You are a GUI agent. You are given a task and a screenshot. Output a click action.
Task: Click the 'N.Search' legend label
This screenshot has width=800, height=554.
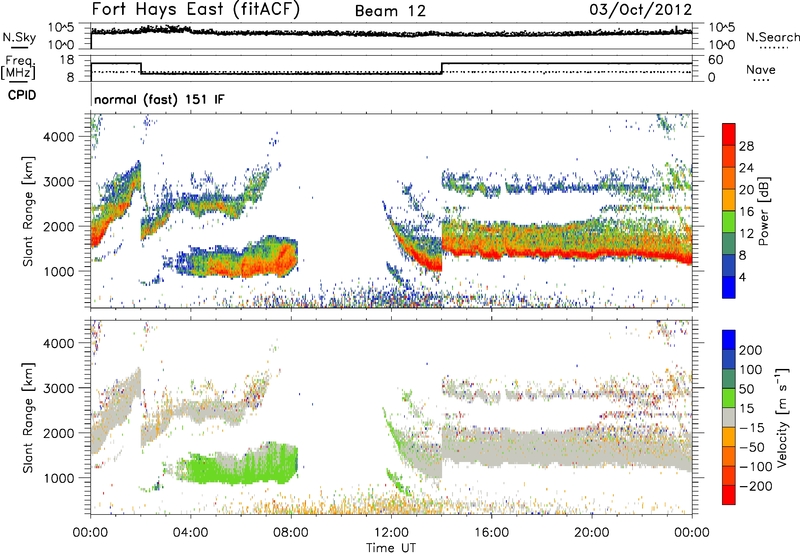click(x=772, y=37)
